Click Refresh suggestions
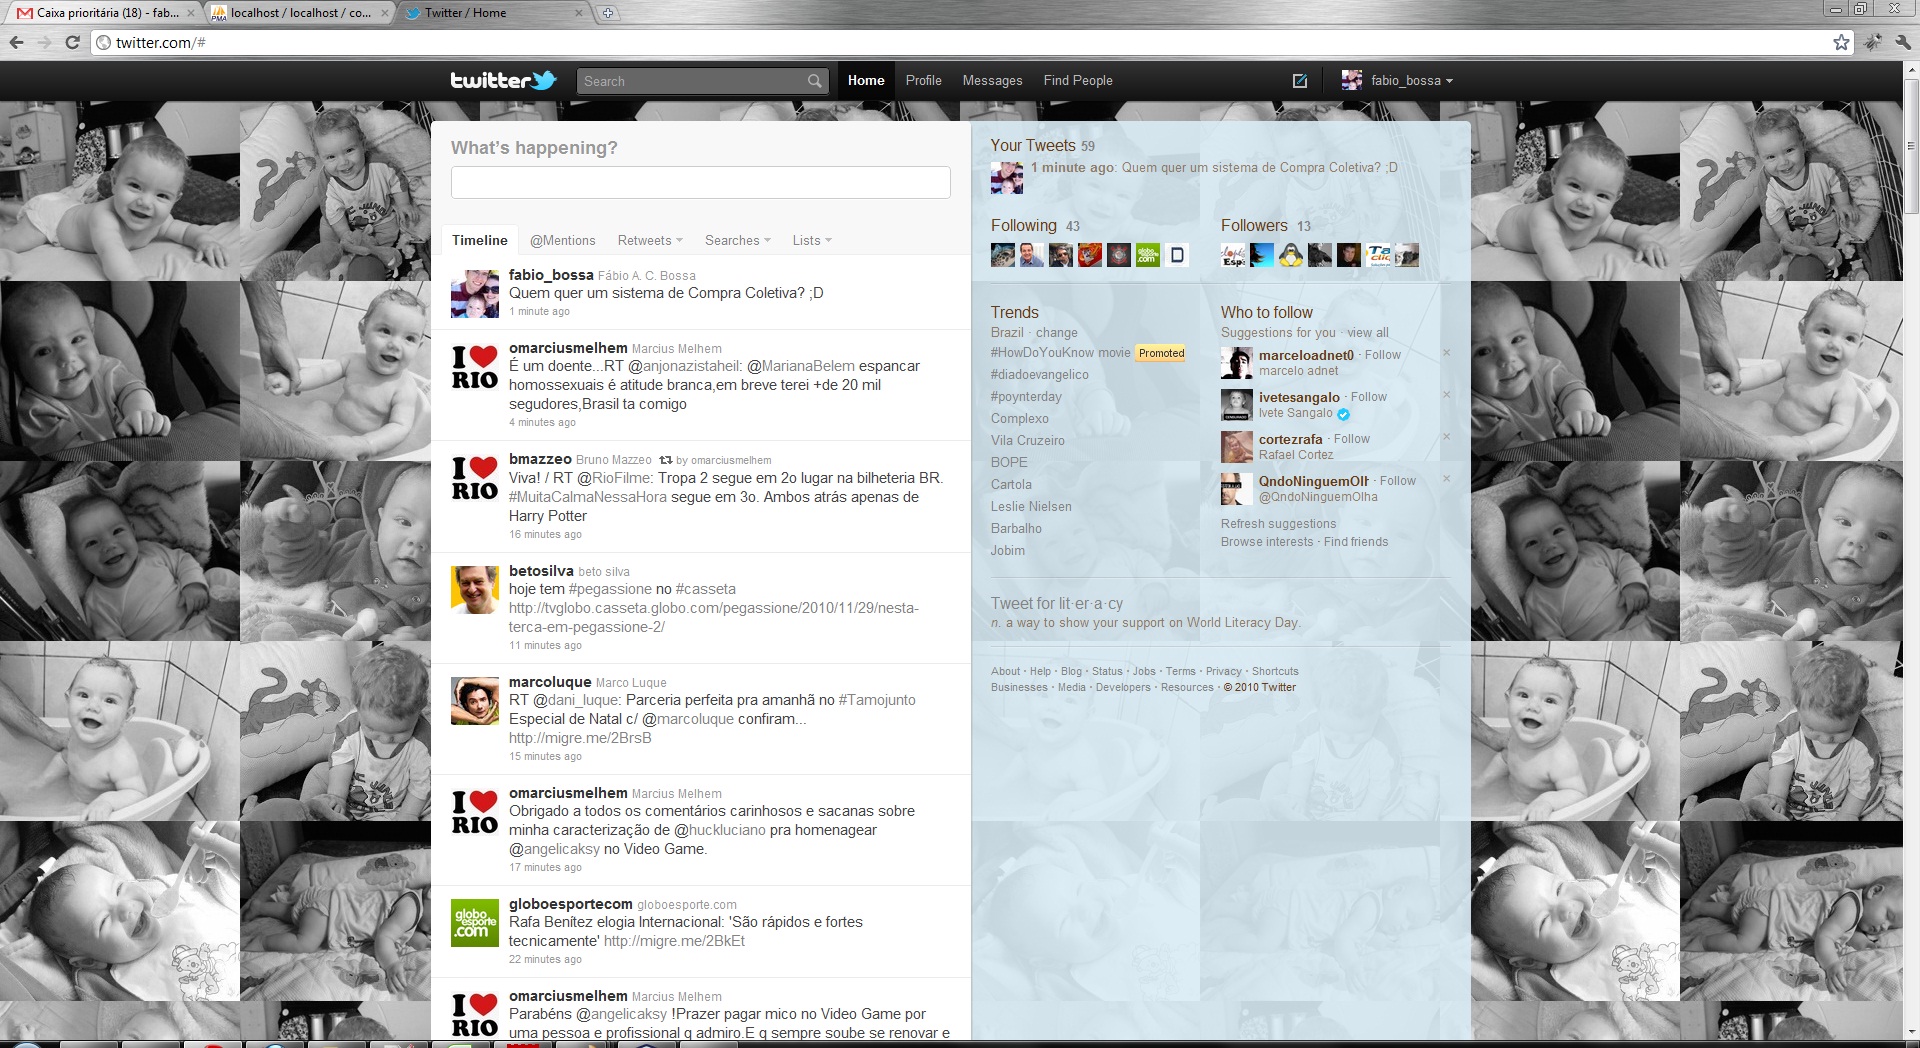This screenshot has width=1920, height=1048. (x=1278, y=524)
